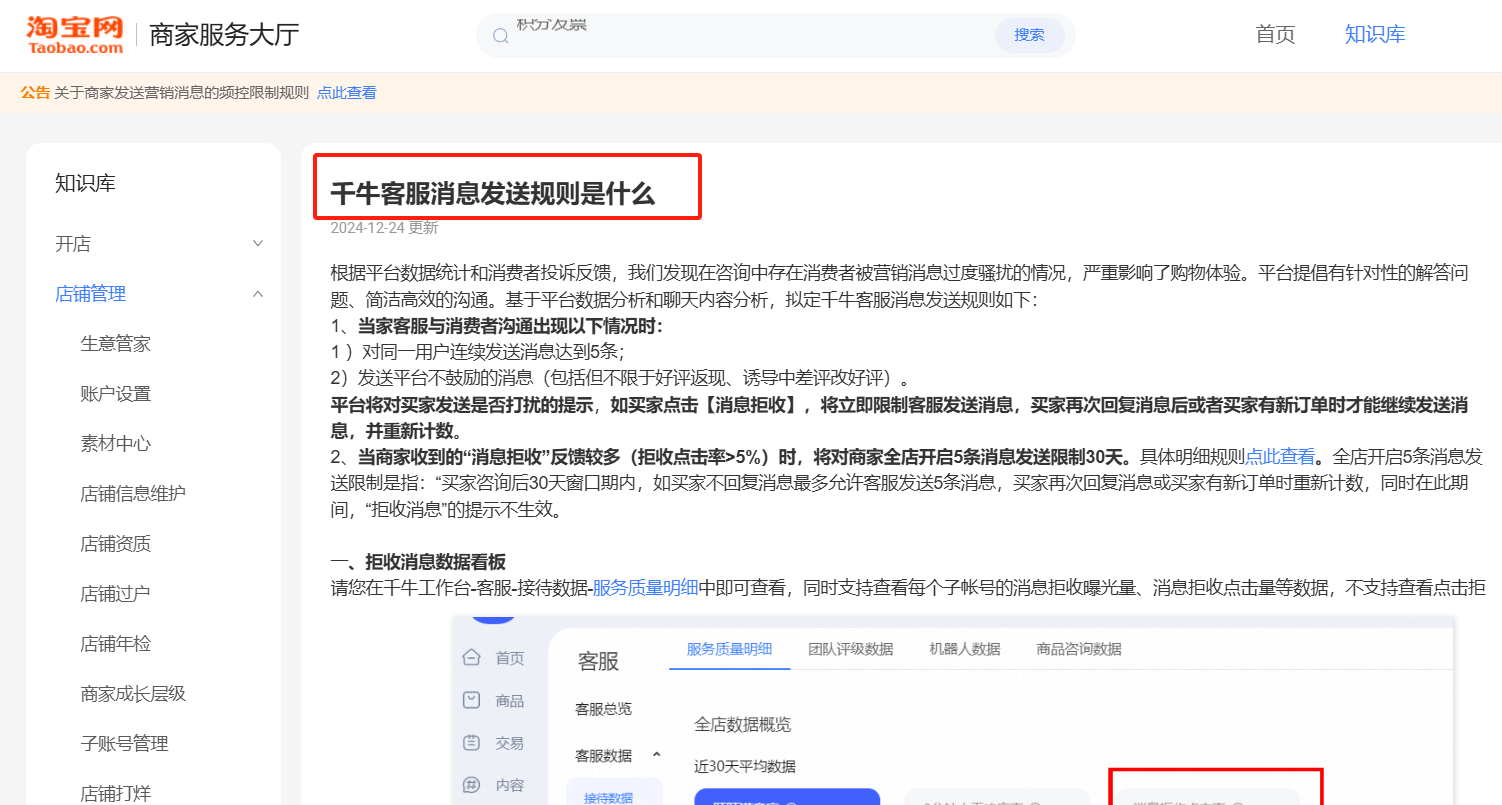Open 店铺打烊 in sidebar

116,794
